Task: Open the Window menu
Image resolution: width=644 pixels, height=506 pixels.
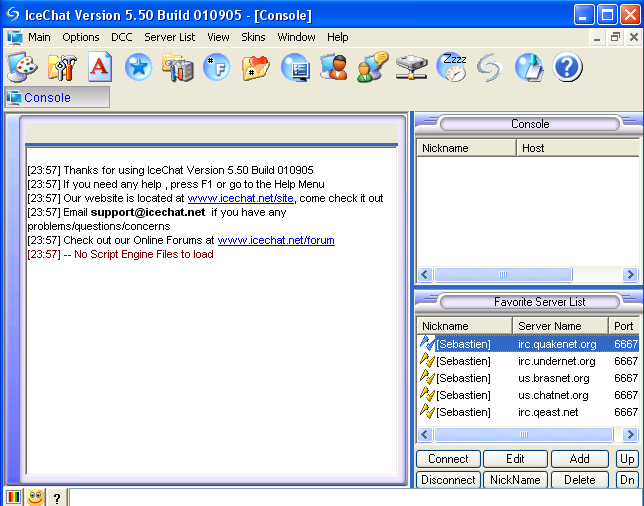Action: 296,37
